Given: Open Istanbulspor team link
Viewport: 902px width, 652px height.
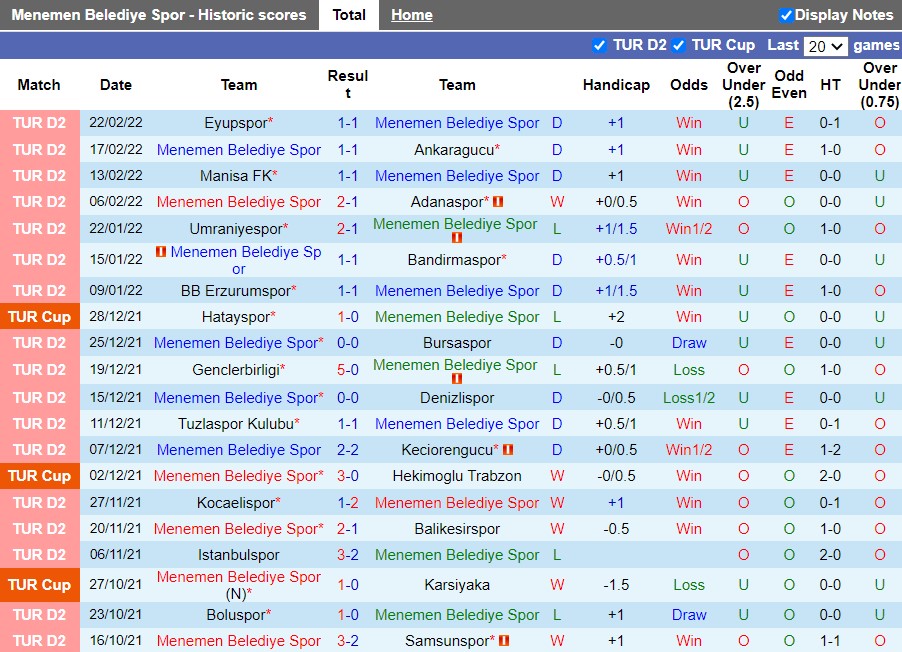Looking at the screenshot, I should pos(238,555).
